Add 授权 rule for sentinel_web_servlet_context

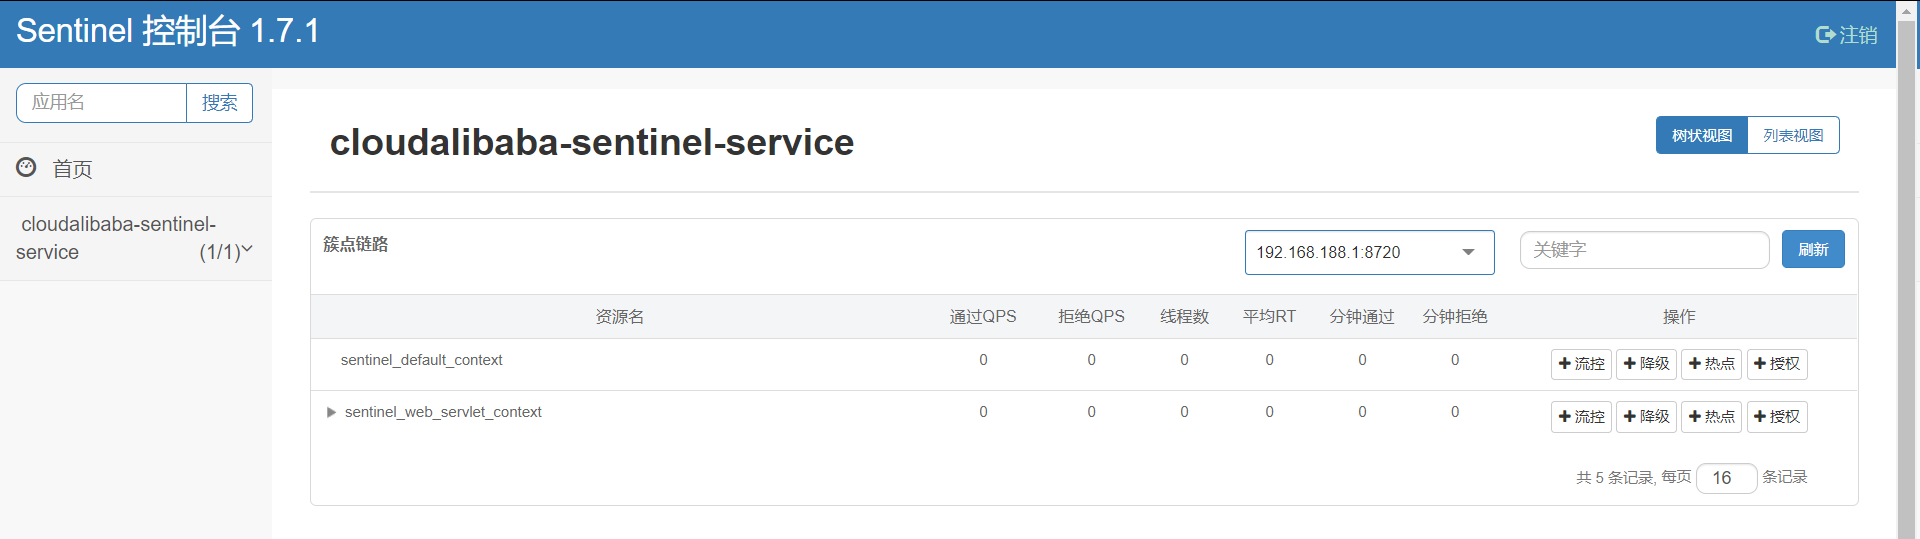tap(1777, 416)
